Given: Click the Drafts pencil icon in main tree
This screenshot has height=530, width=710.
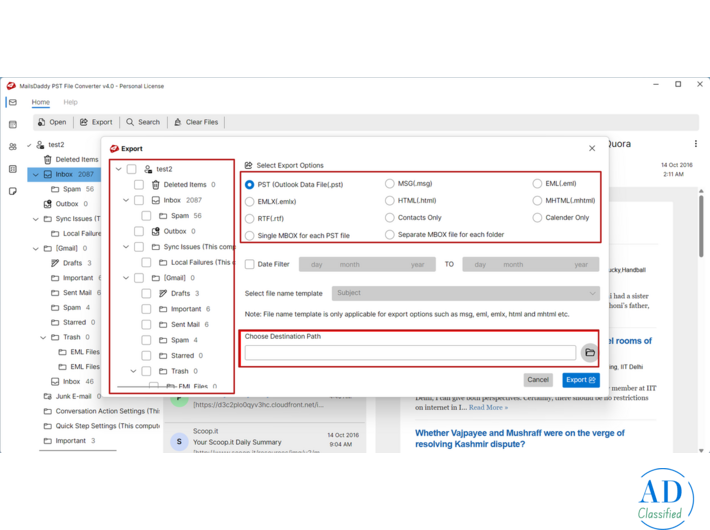Looking at the screenshot, I should tap(55, 263).
